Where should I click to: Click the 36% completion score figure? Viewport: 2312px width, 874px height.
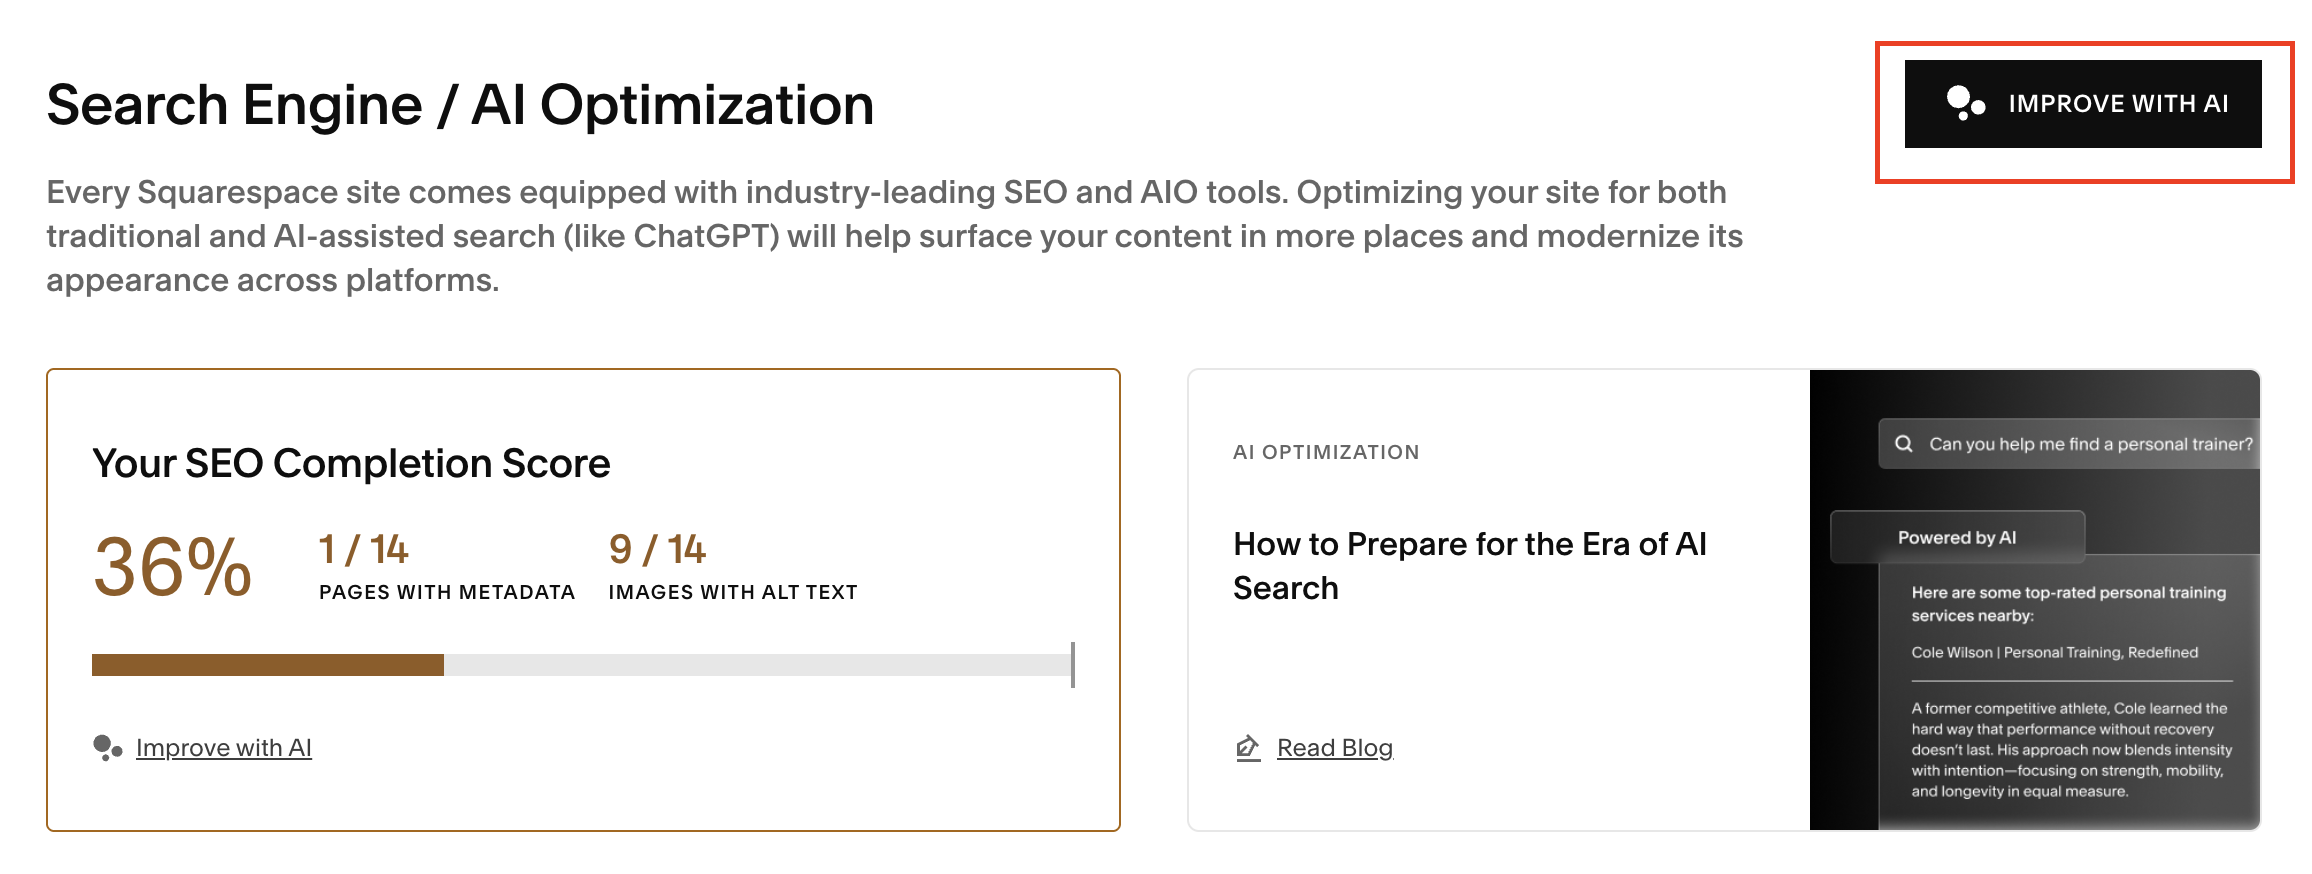(172, 567)
